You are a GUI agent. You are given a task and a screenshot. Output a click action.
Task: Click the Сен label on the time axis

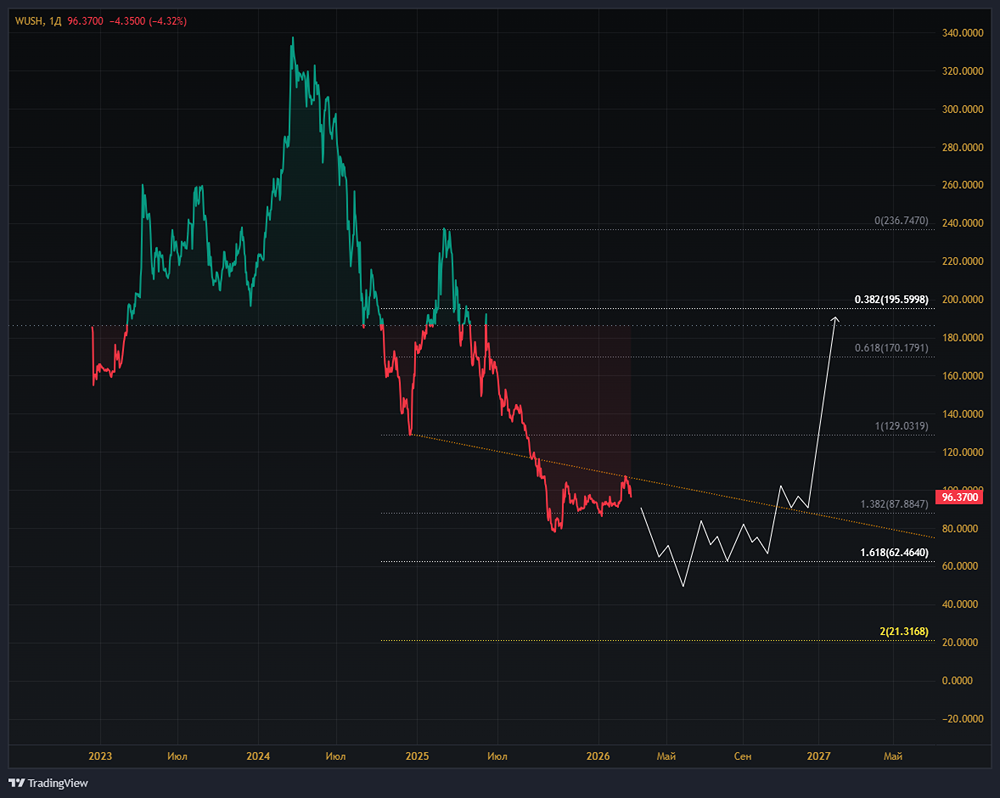coord(742,756)
